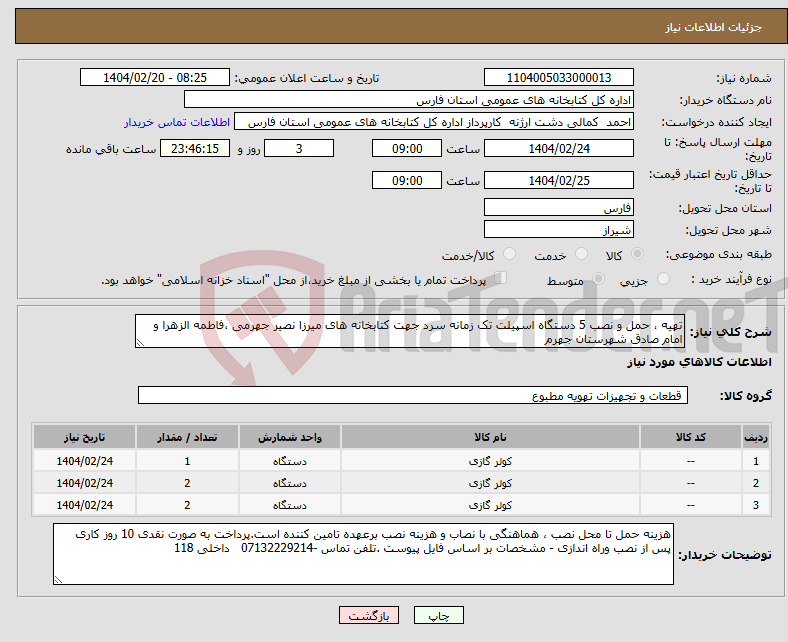Viewport: 788px width, 642px height.
Task: Select the خدمت radio button
Action: (x=581, y=254)
